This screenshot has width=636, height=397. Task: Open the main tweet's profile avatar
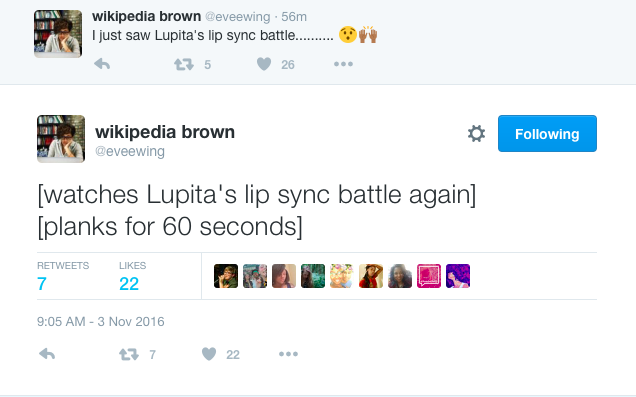pos(61,139)
